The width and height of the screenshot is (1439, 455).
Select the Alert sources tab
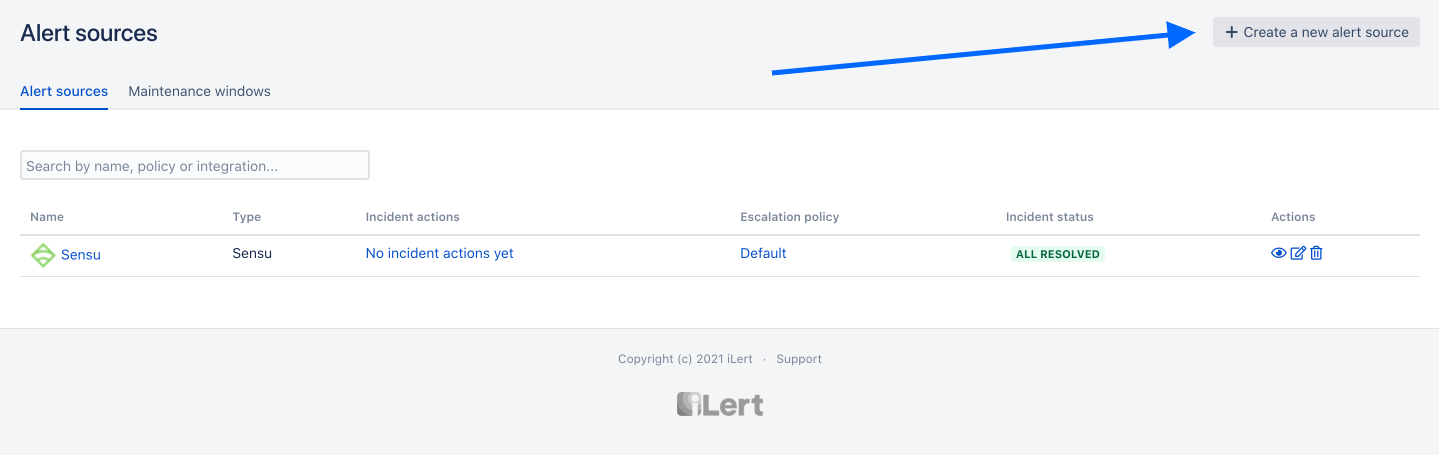coord(64,91)
